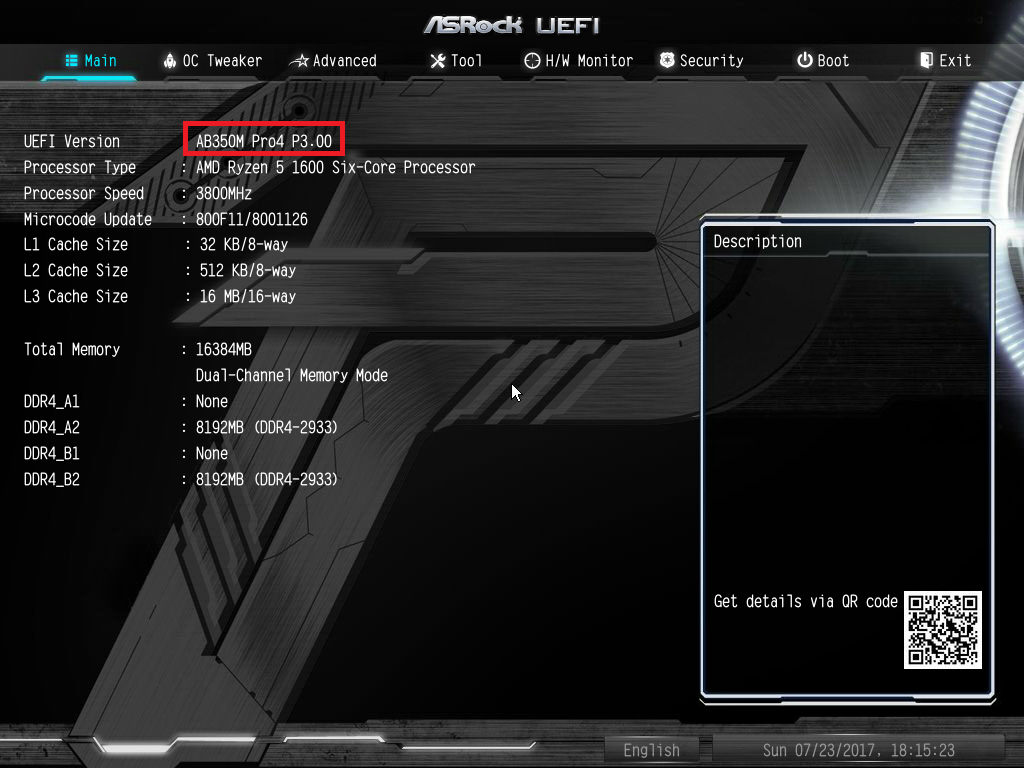
Task: Click the Advanced star icon
Action: tap(299, 61)
